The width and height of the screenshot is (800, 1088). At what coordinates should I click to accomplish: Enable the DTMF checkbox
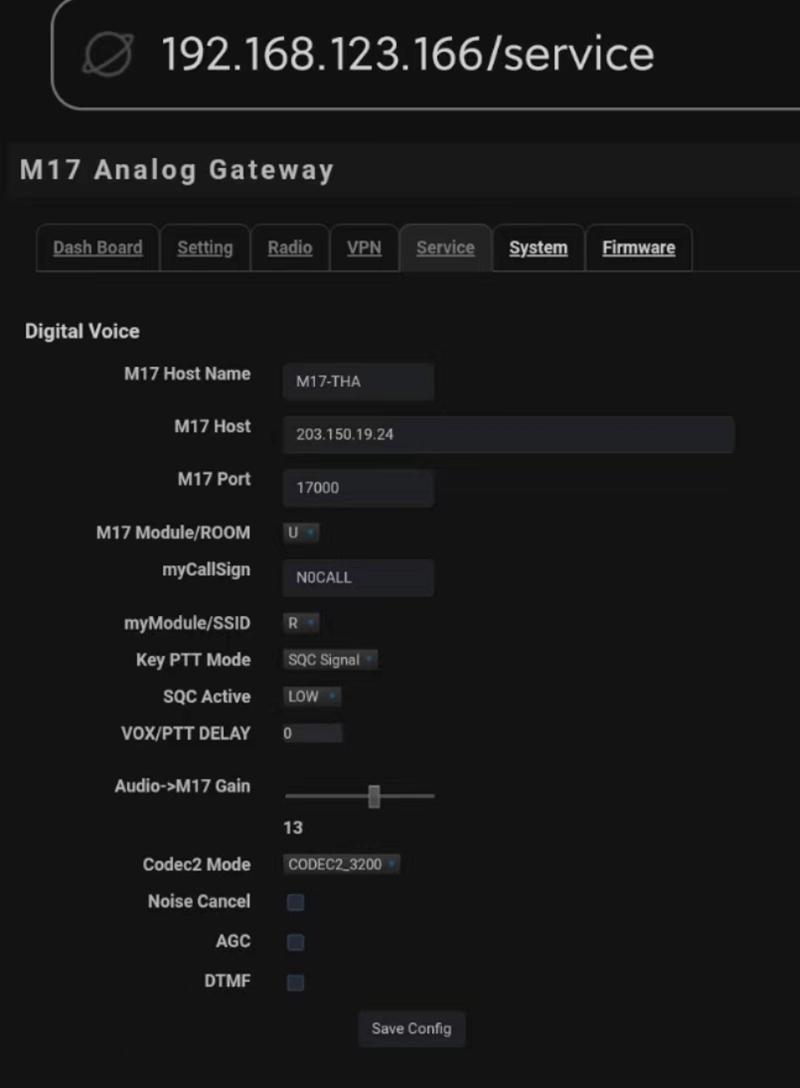(295, 982)
